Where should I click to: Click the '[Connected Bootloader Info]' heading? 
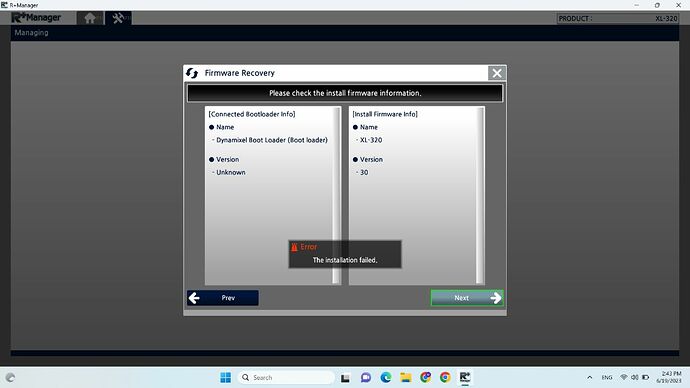coord(252,114)
